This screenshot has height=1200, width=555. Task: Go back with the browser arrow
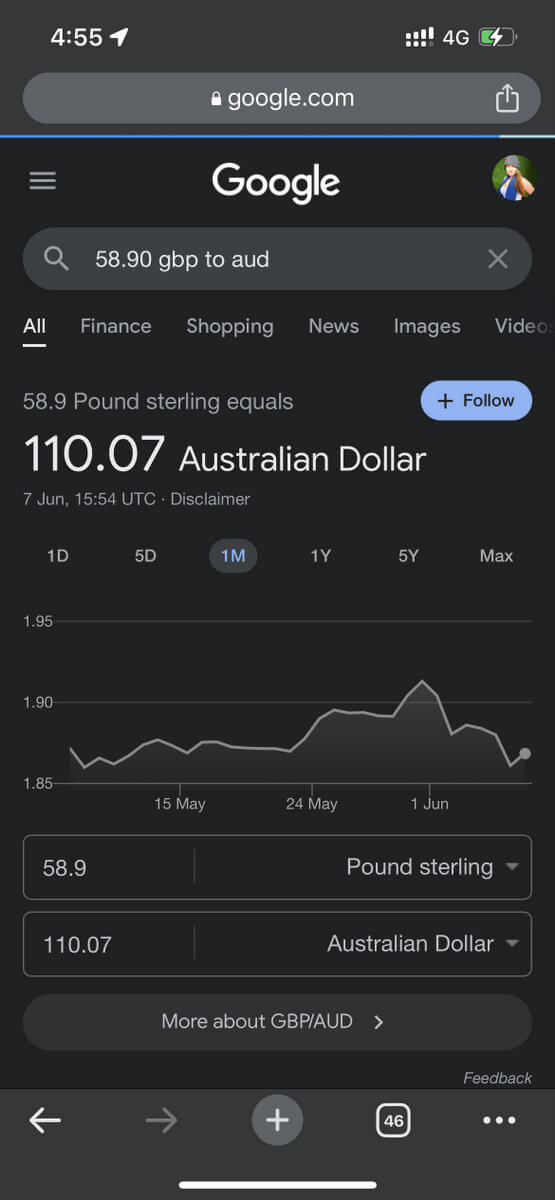click(45, 1121)
